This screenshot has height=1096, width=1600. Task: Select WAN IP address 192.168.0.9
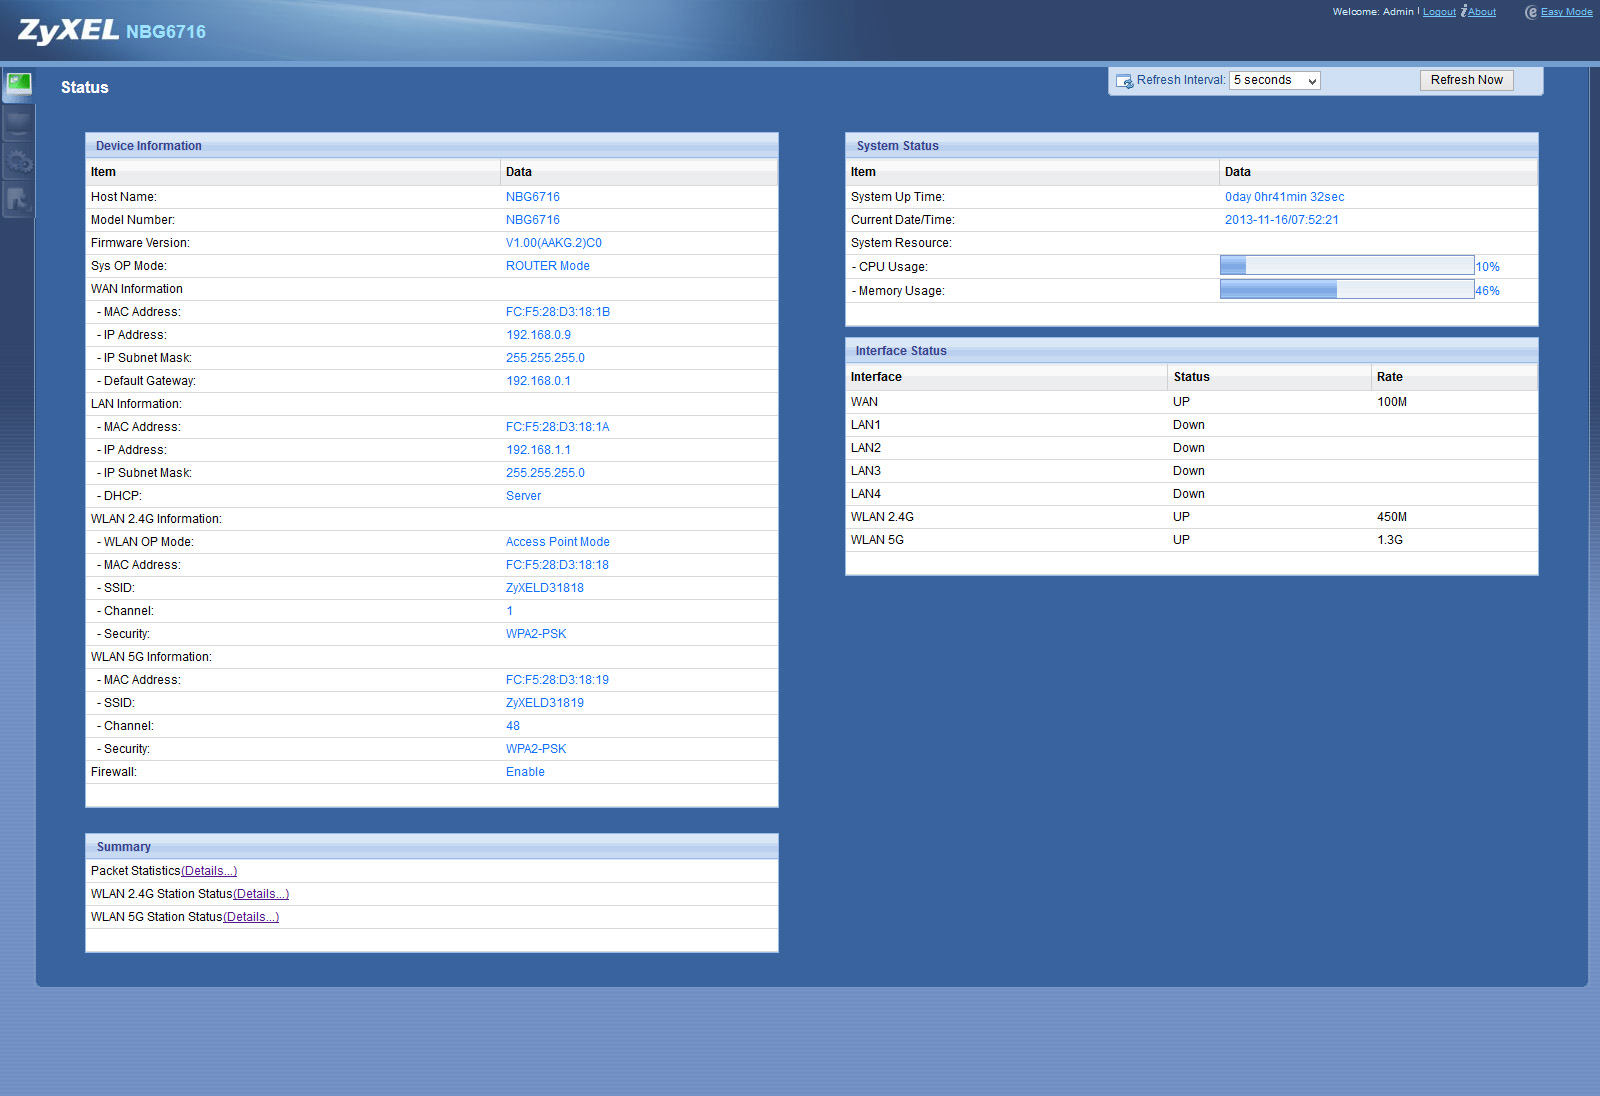pyautogui.click(x=539, y=335)
